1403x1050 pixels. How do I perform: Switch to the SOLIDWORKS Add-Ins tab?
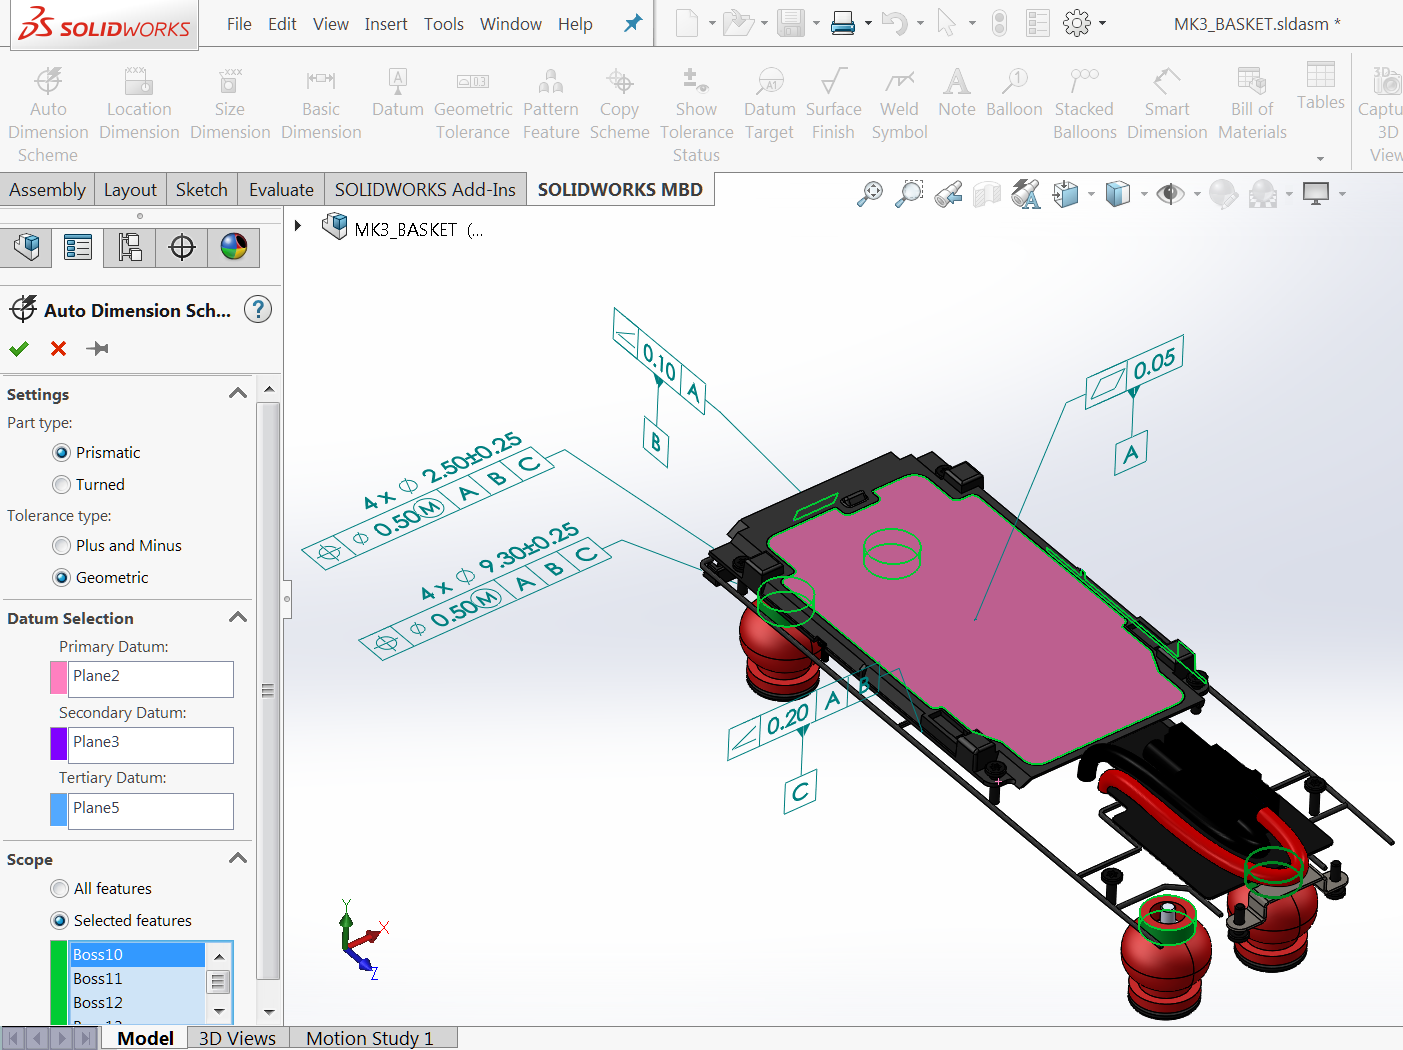(425, 189)
